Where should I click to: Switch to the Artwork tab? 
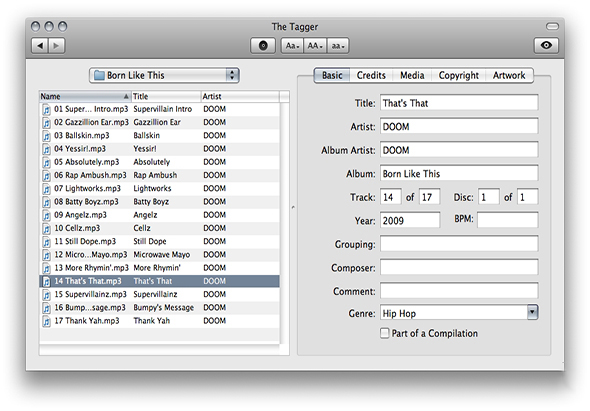[509, 75]
